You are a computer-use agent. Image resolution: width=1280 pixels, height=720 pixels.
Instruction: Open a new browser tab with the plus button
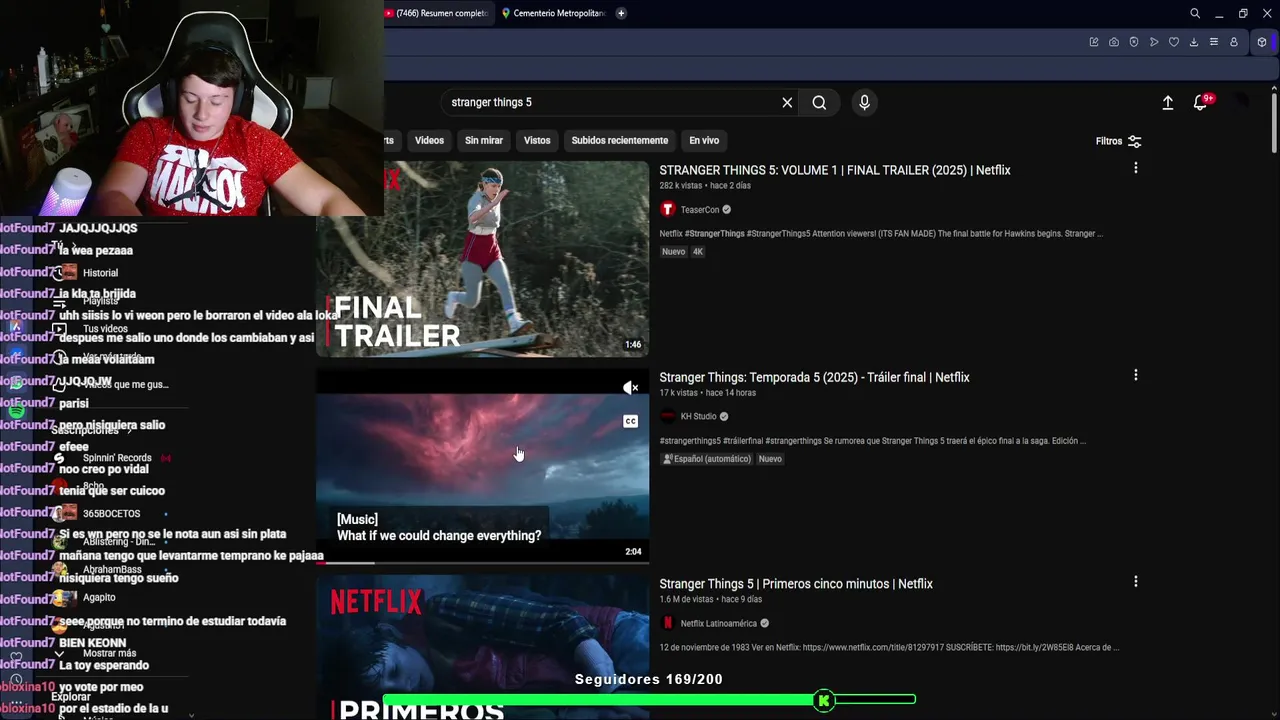pyautogui.click(x=621, y=13)
